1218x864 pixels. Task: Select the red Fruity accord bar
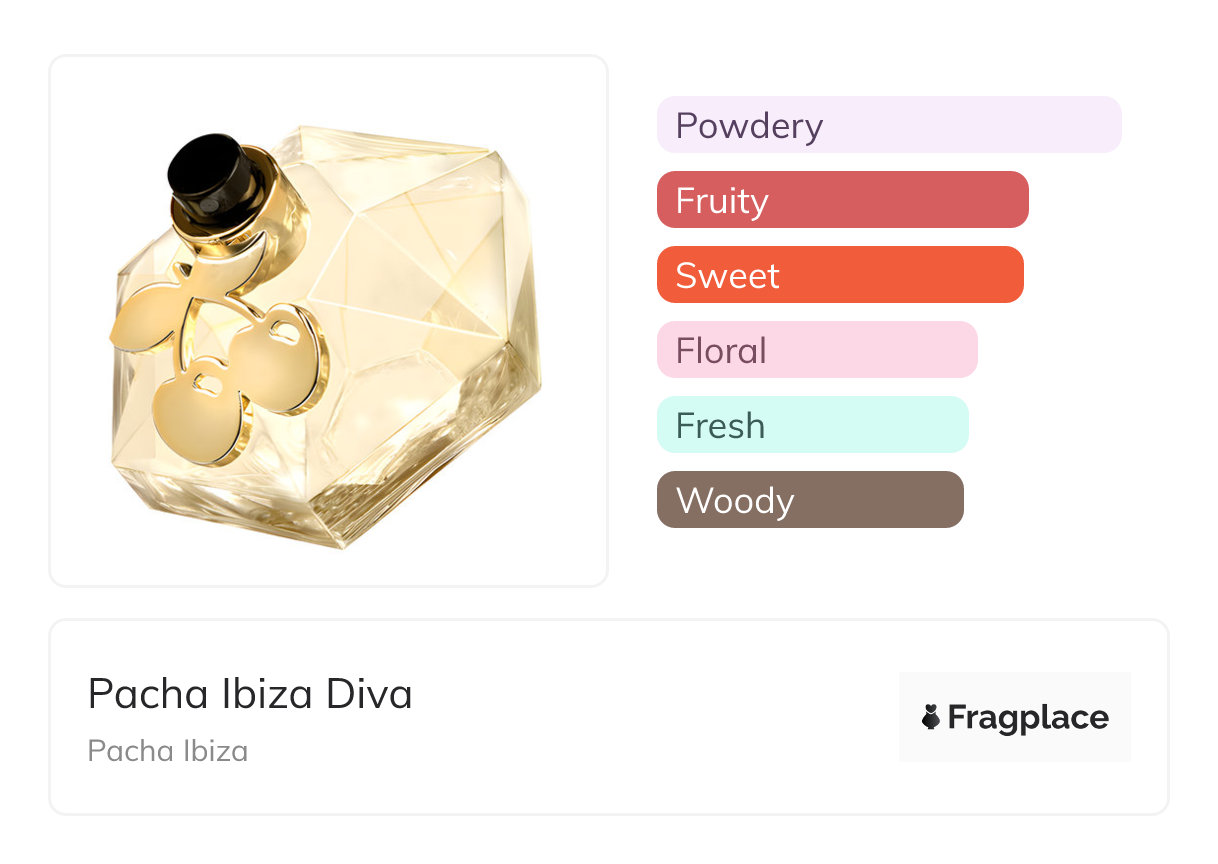coord(842,200)
